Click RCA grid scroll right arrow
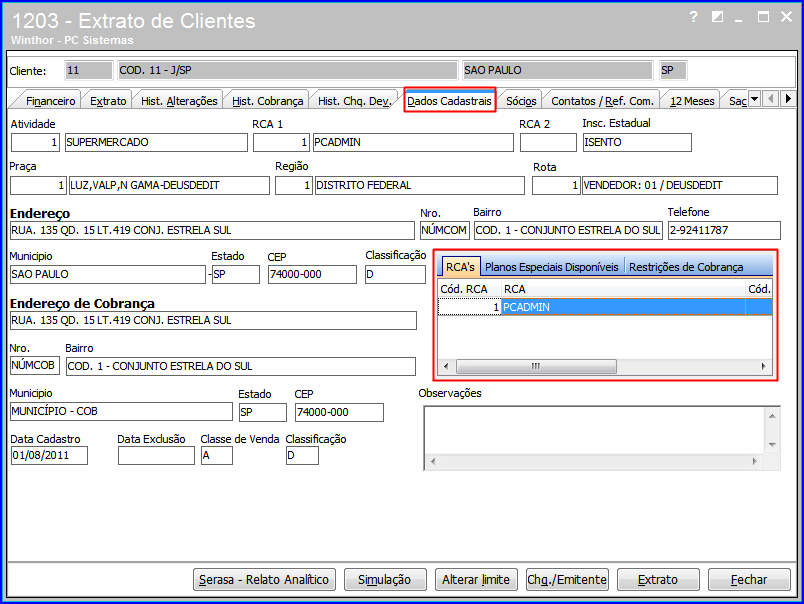Image resolution: width=804 pixels, height=604 pixels. [763, 366]
